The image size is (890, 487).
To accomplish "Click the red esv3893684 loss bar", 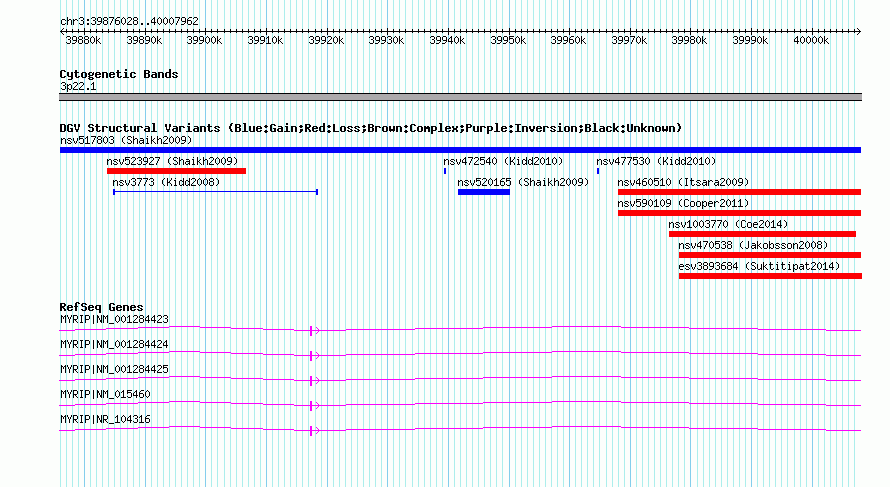I will tap(770, 276).
